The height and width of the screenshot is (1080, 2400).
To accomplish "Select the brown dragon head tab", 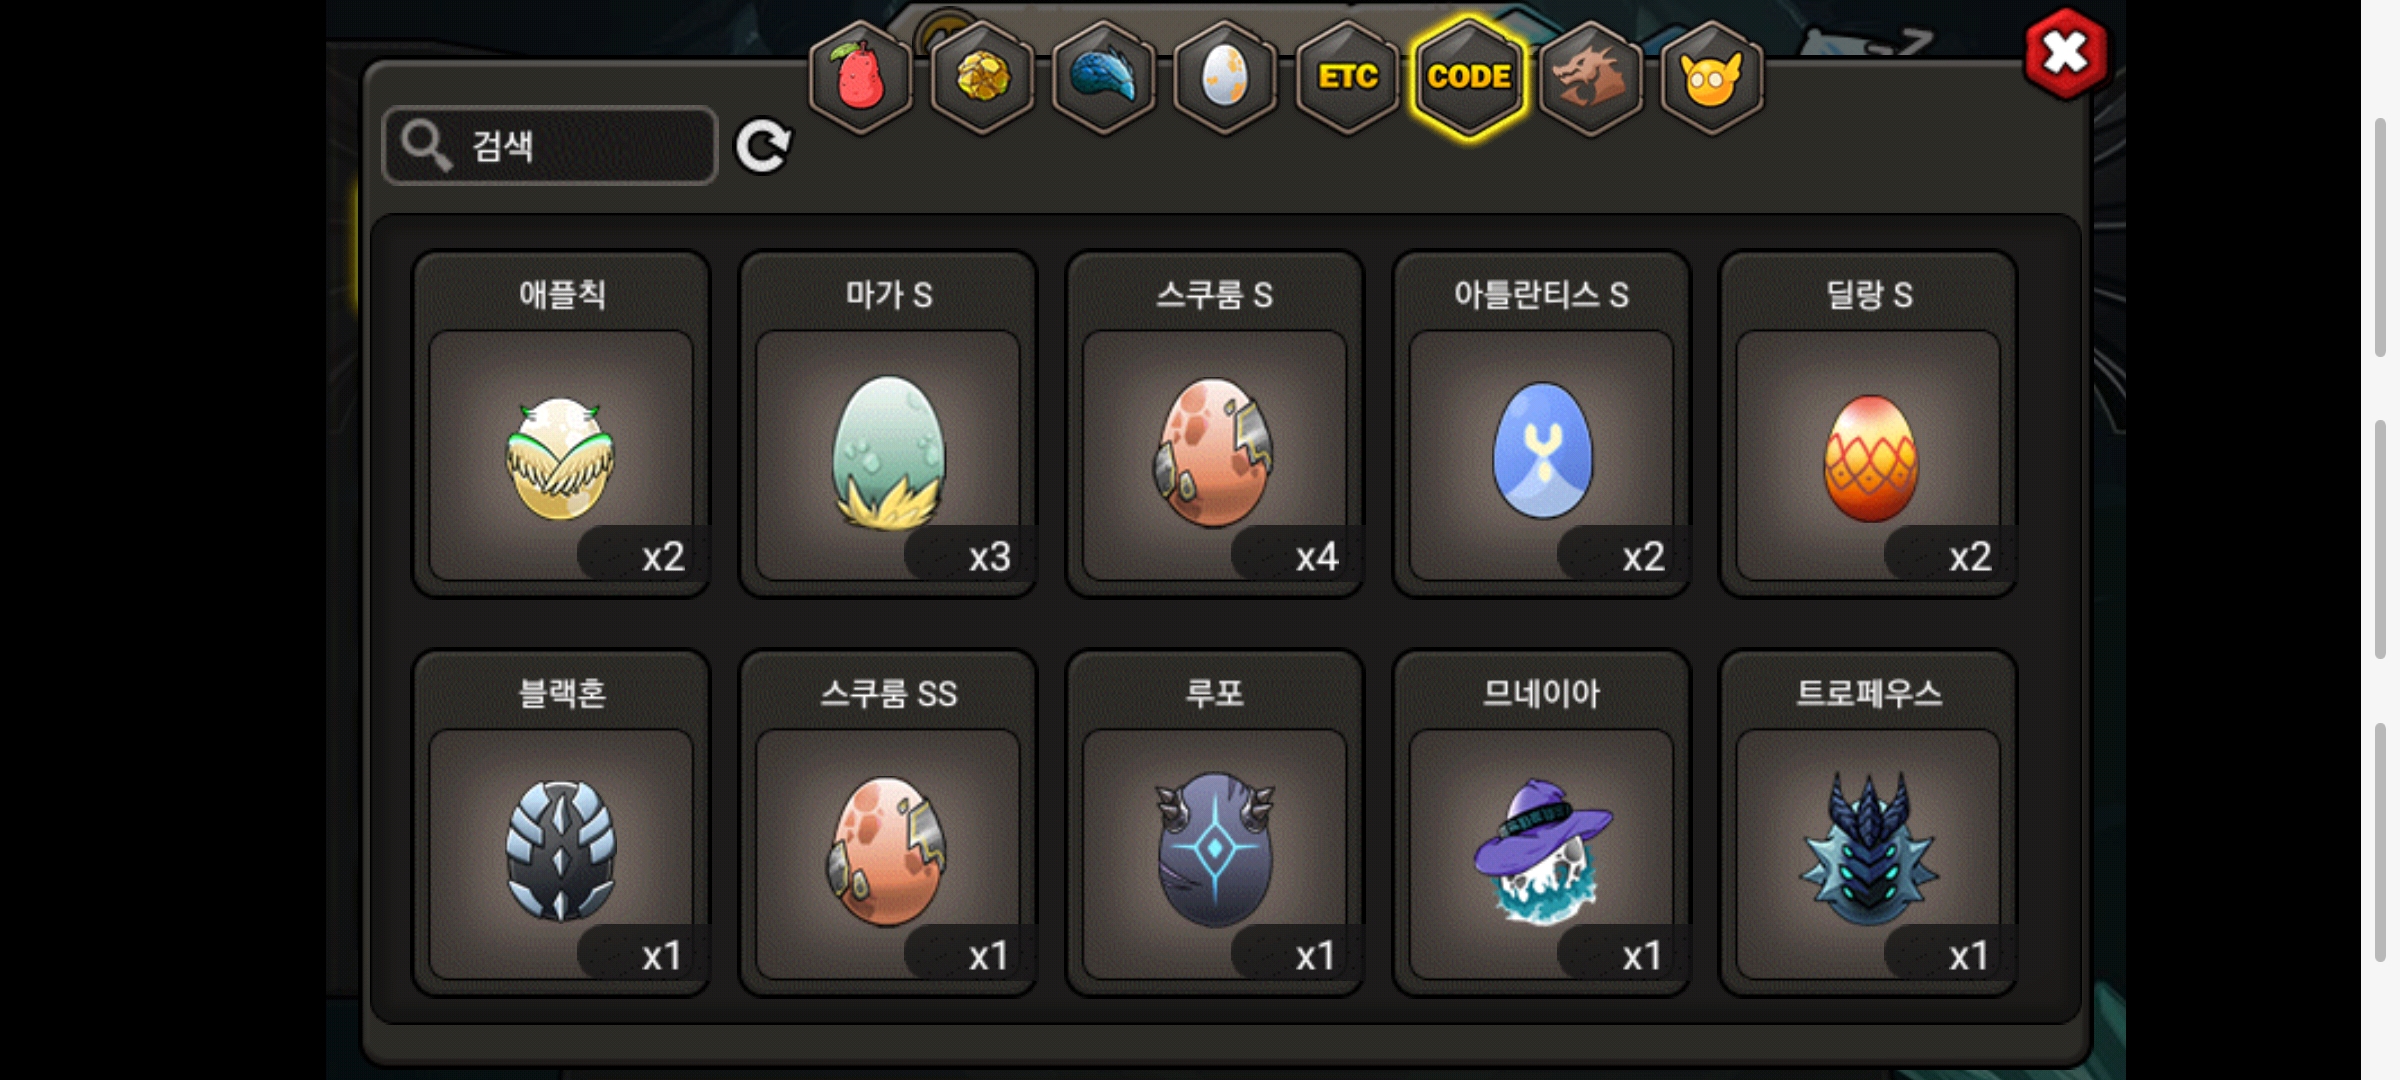I will (1590, 78).
